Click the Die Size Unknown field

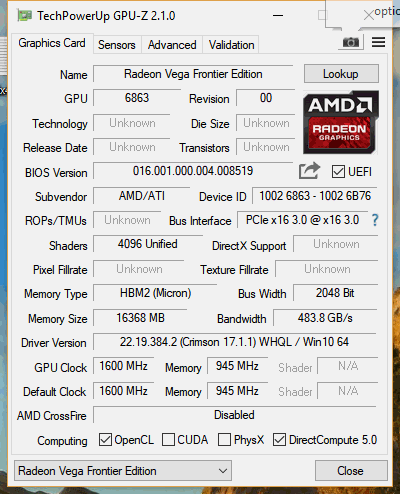point(266,123)
